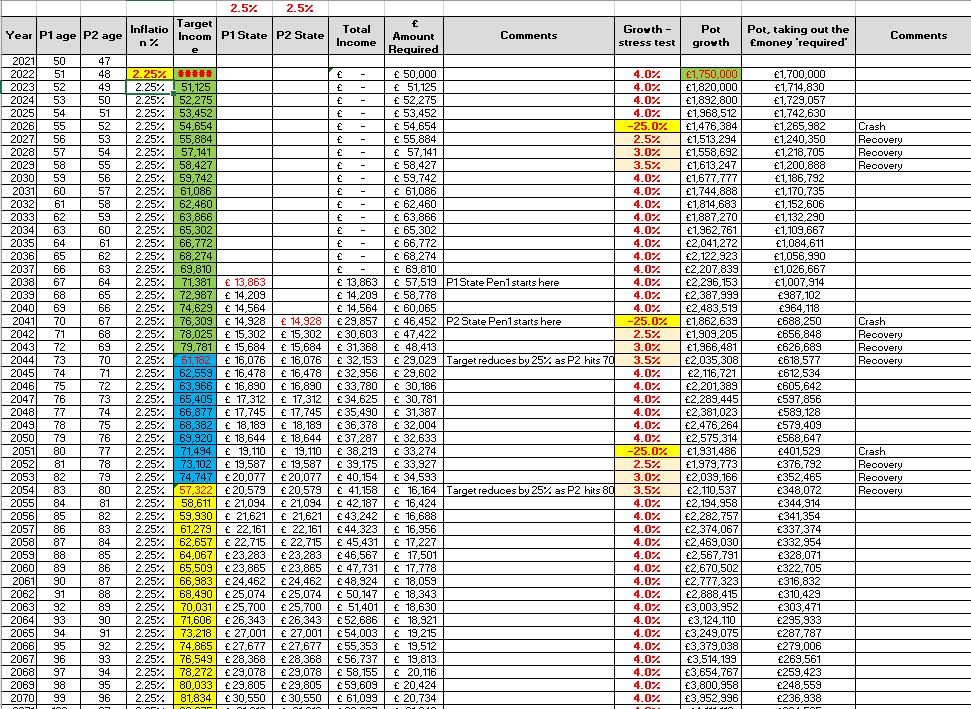The image size is (971, 709).
Task: Click the yellow "57,322" target income cell
Action: click(195, 490)
